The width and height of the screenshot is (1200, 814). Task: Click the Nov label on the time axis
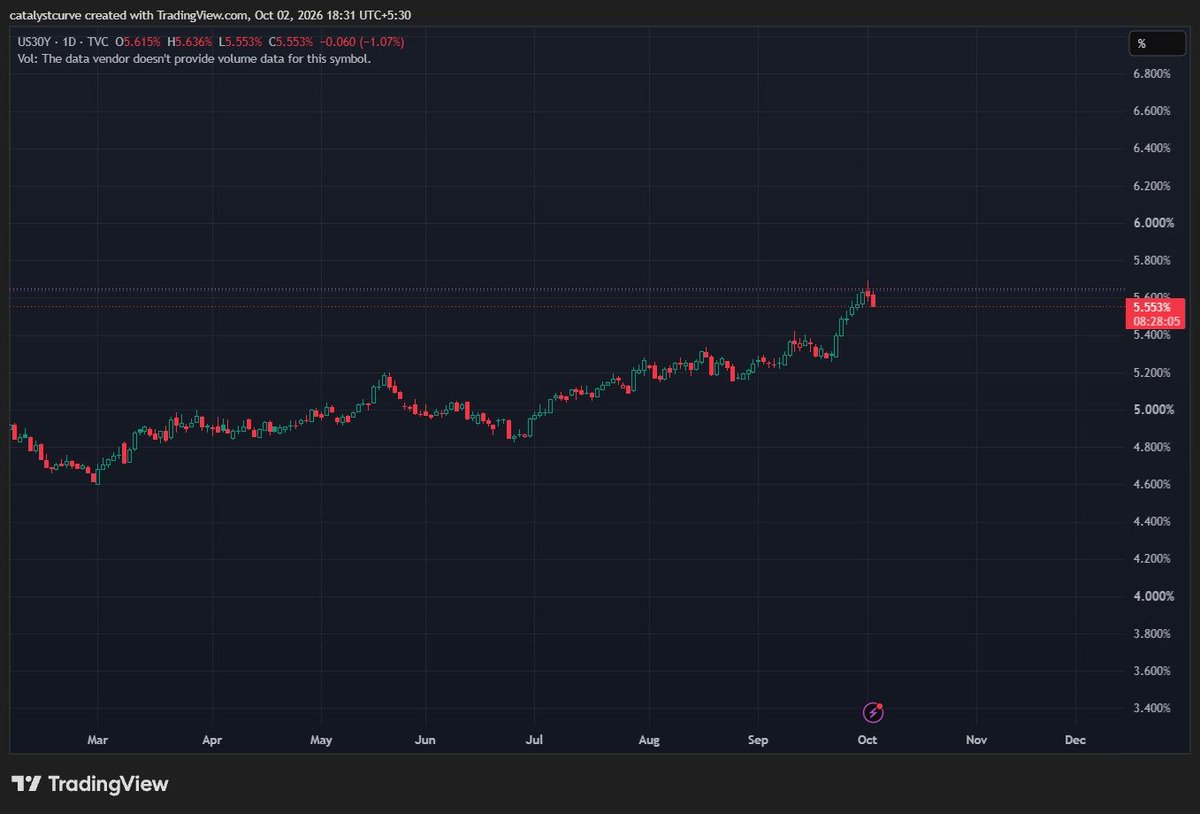[x=977, y=740]
